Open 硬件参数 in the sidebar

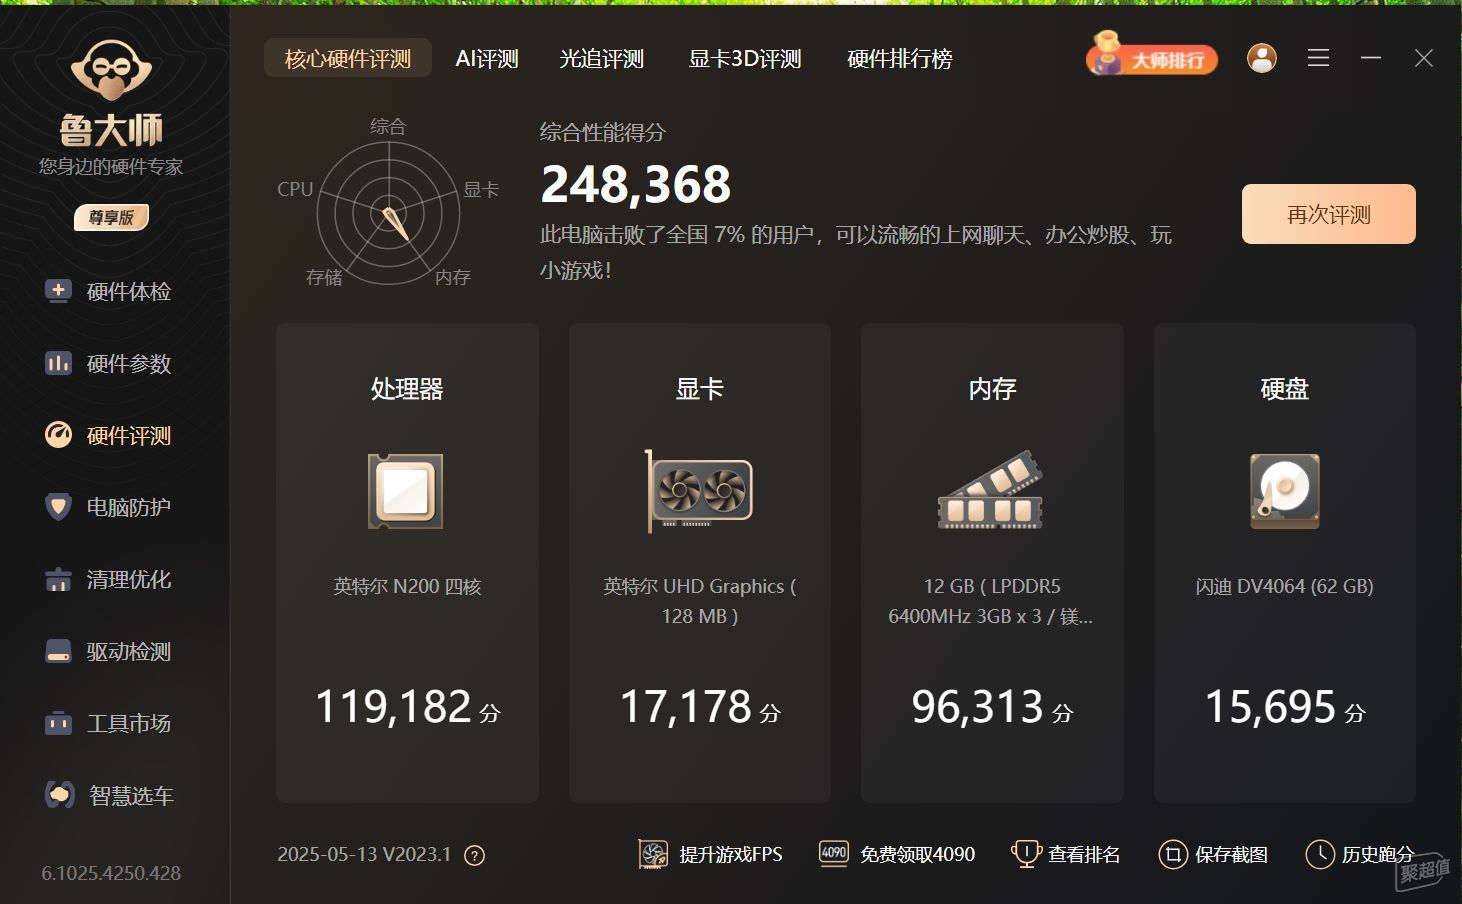pos(109,363)
